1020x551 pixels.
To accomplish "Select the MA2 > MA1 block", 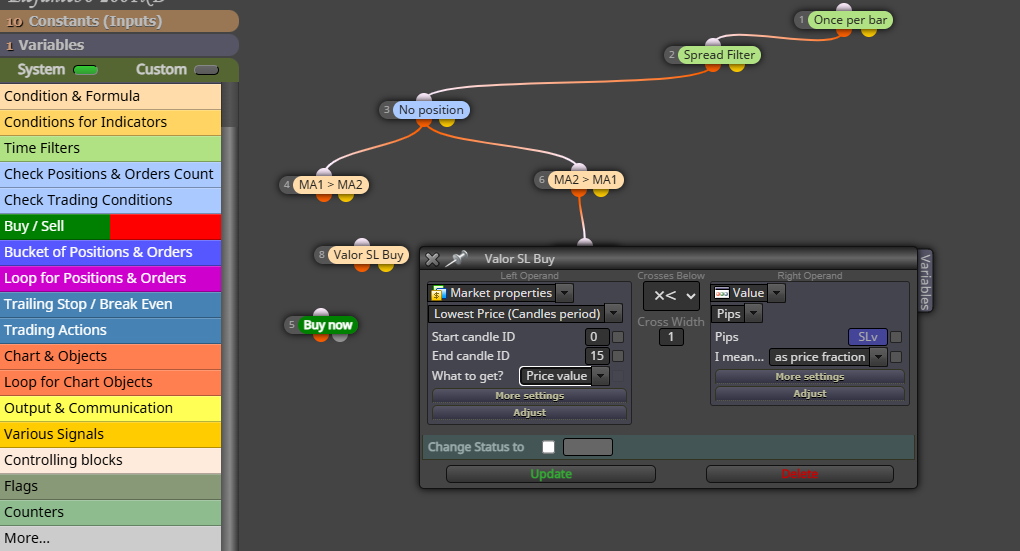I will click(585, 180).
